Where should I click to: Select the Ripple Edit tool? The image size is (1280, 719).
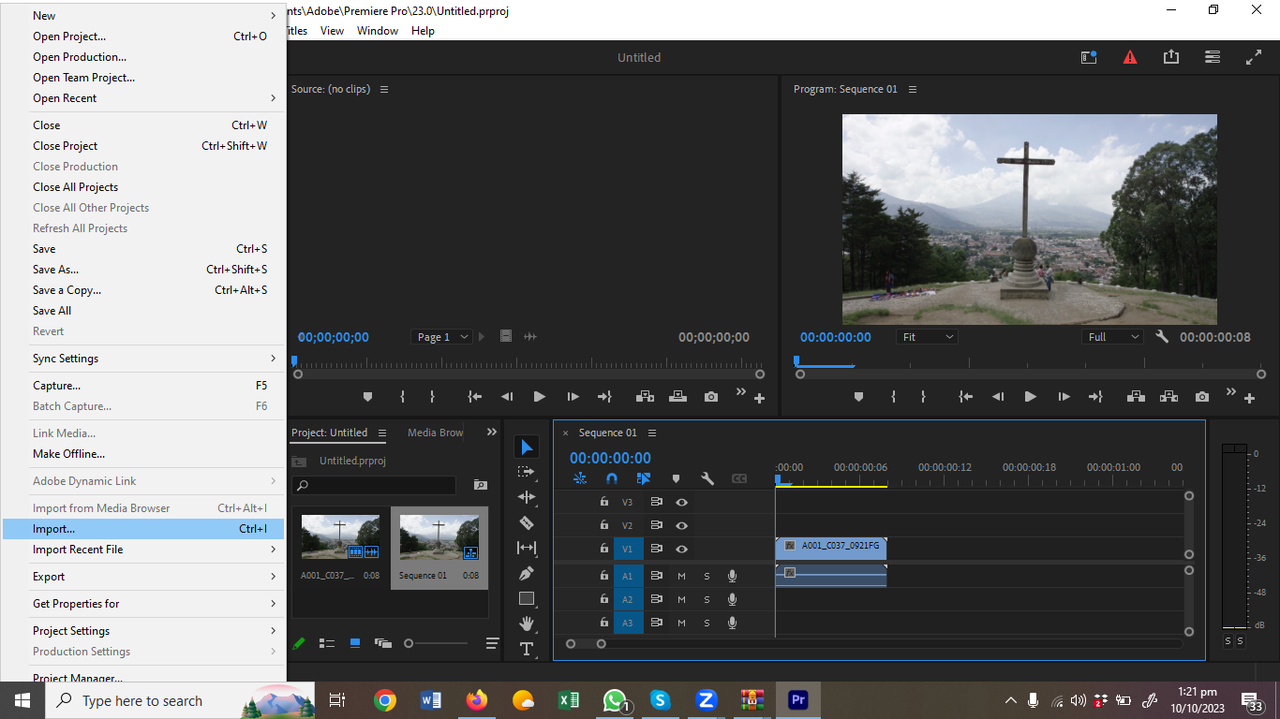pyautogui.click(x=527, y=497)
